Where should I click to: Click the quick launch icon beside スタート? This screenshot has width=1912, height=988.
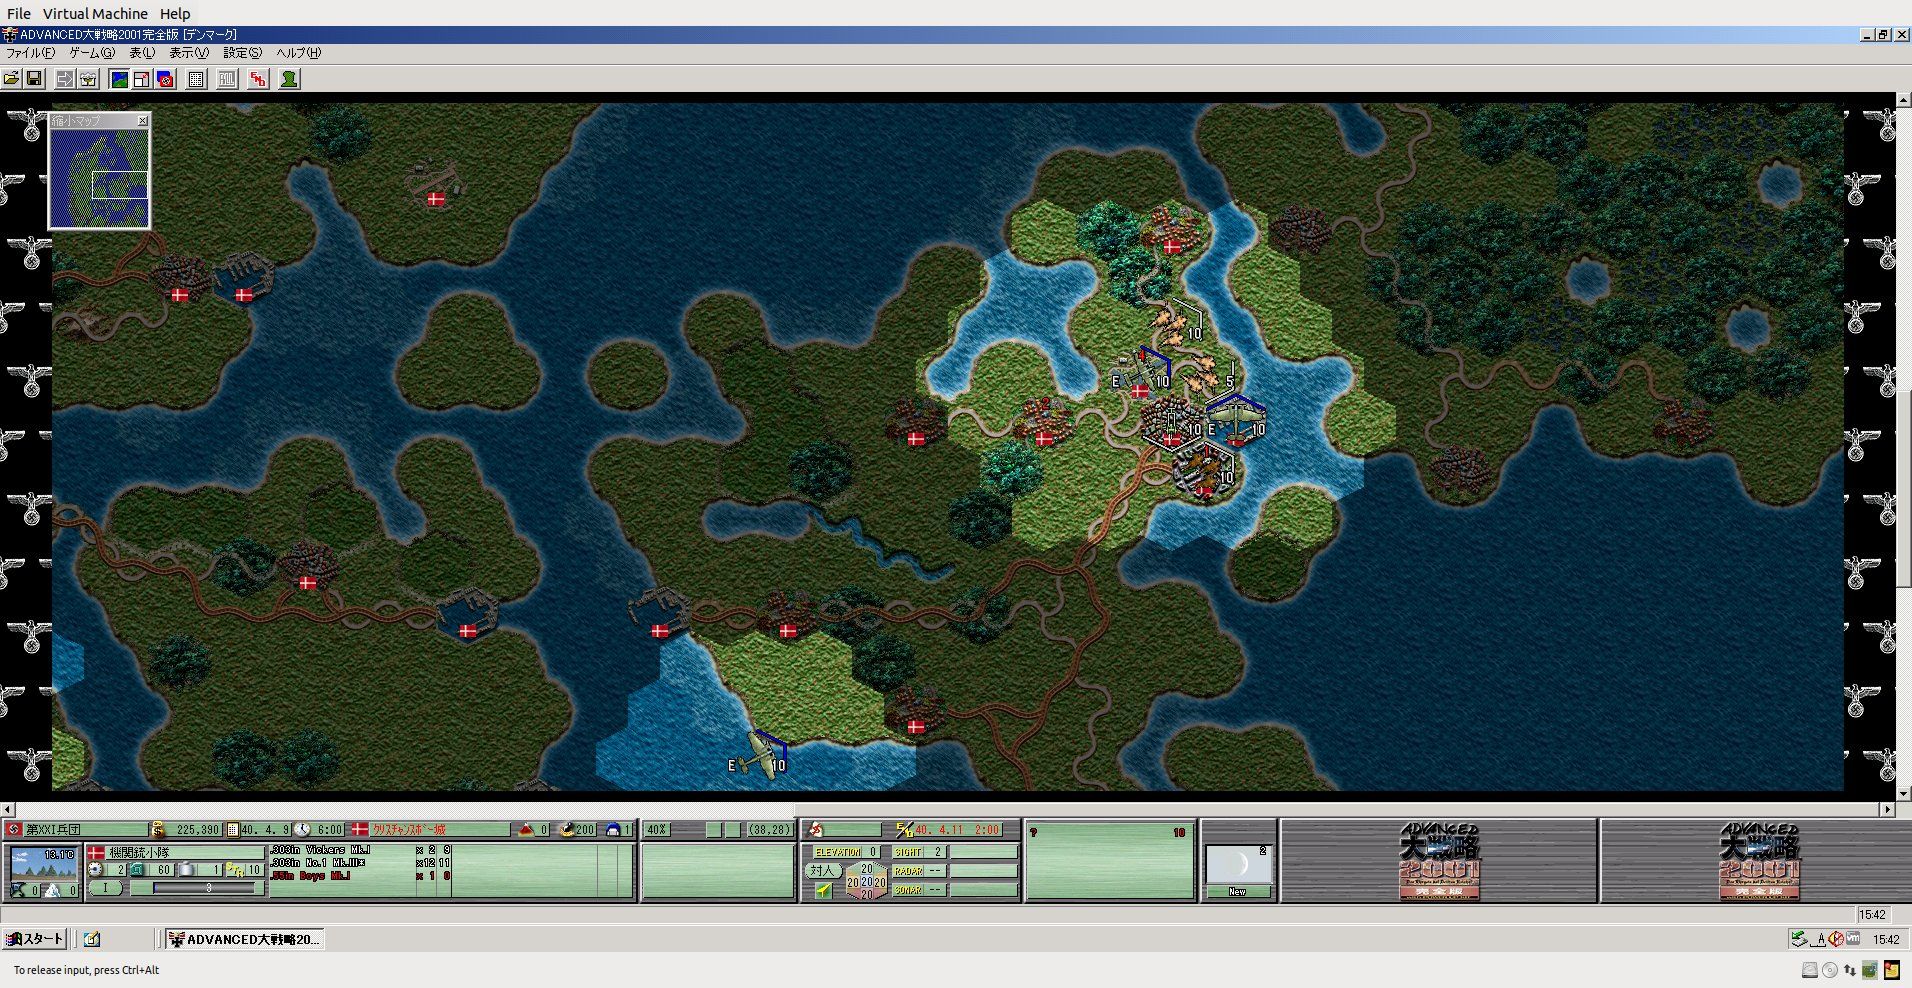click(92, 939)
